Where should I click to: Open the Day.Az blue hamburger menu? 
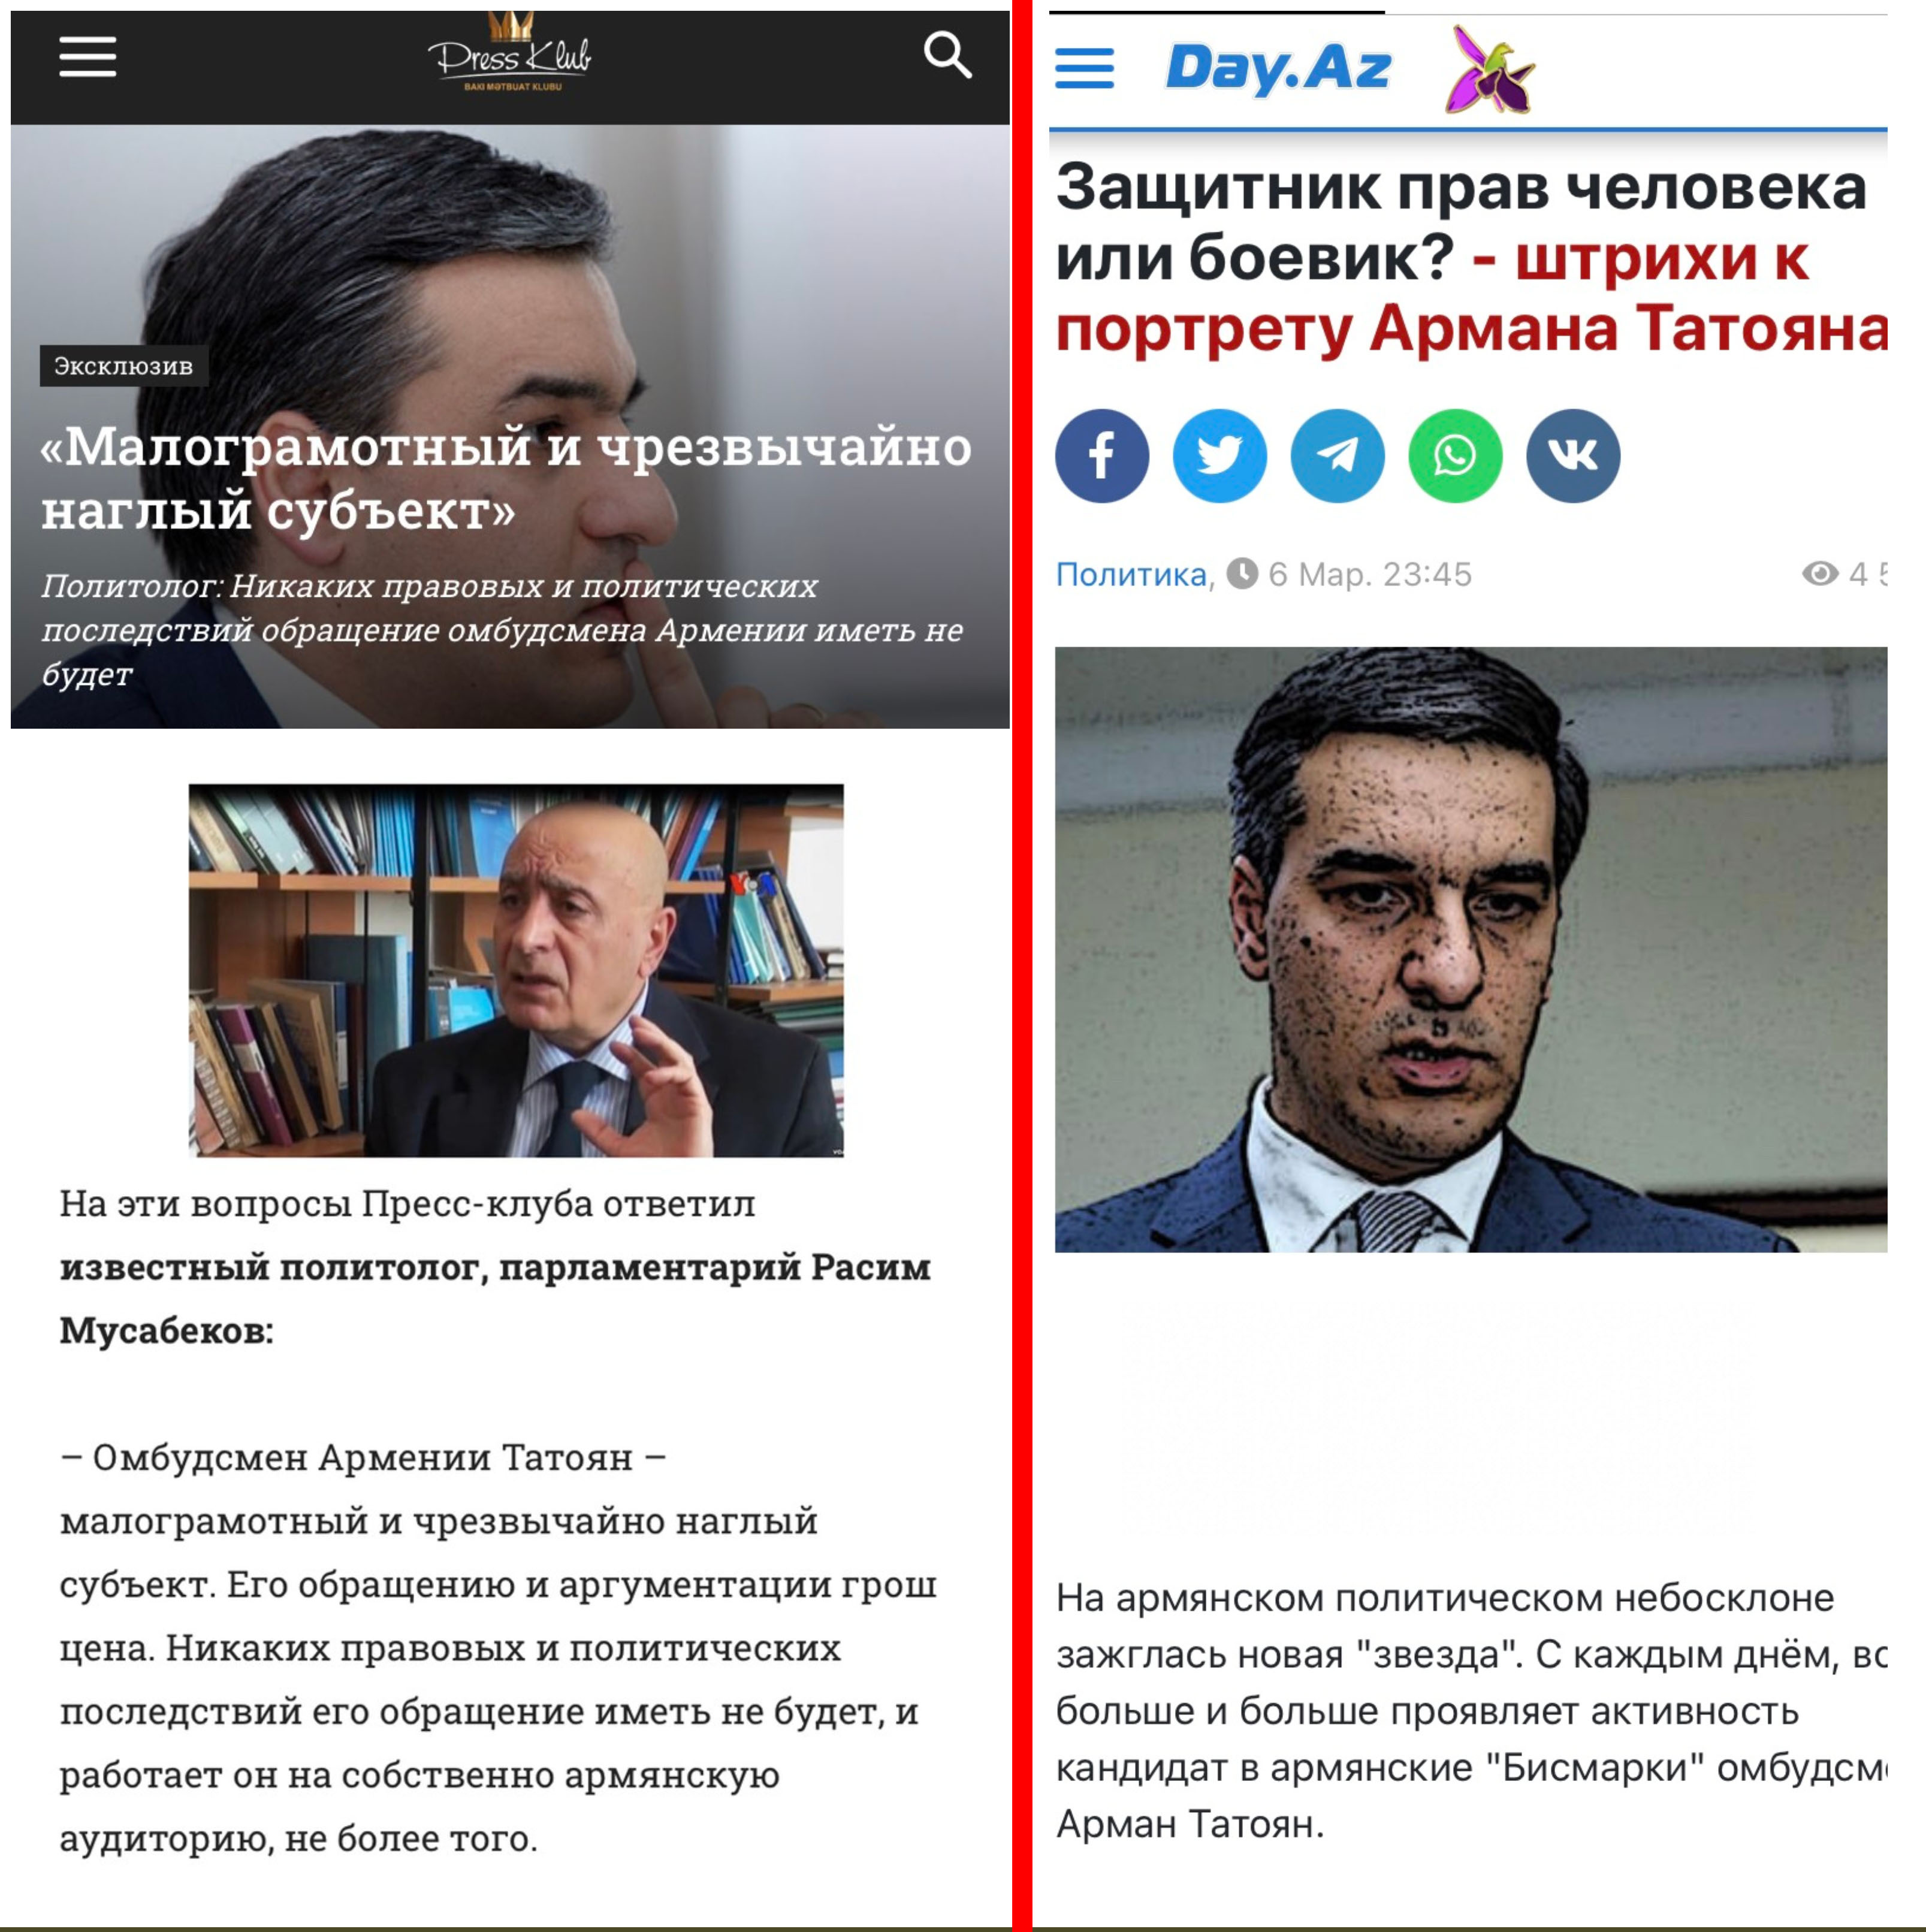(x=1085, y=68)
